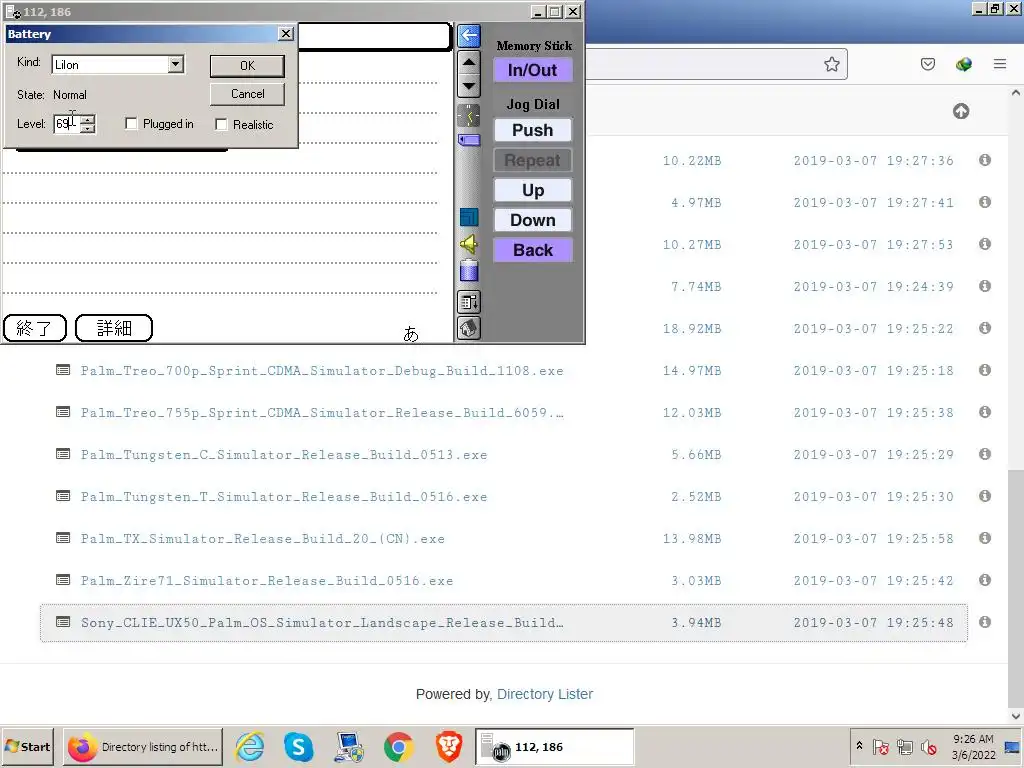
Task: Click the muted volume tray icon
Action: pyautogui.click(x=929, y=746)
